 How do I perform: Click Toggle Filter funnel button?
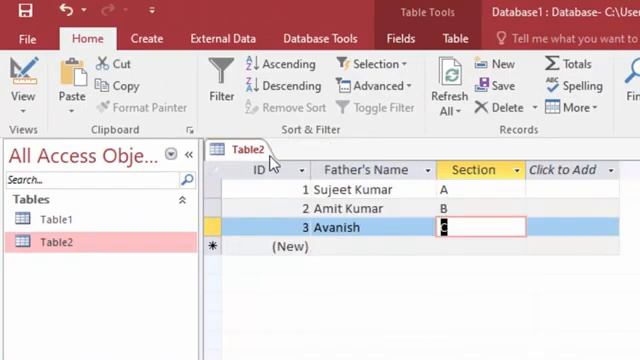[375, 108]
